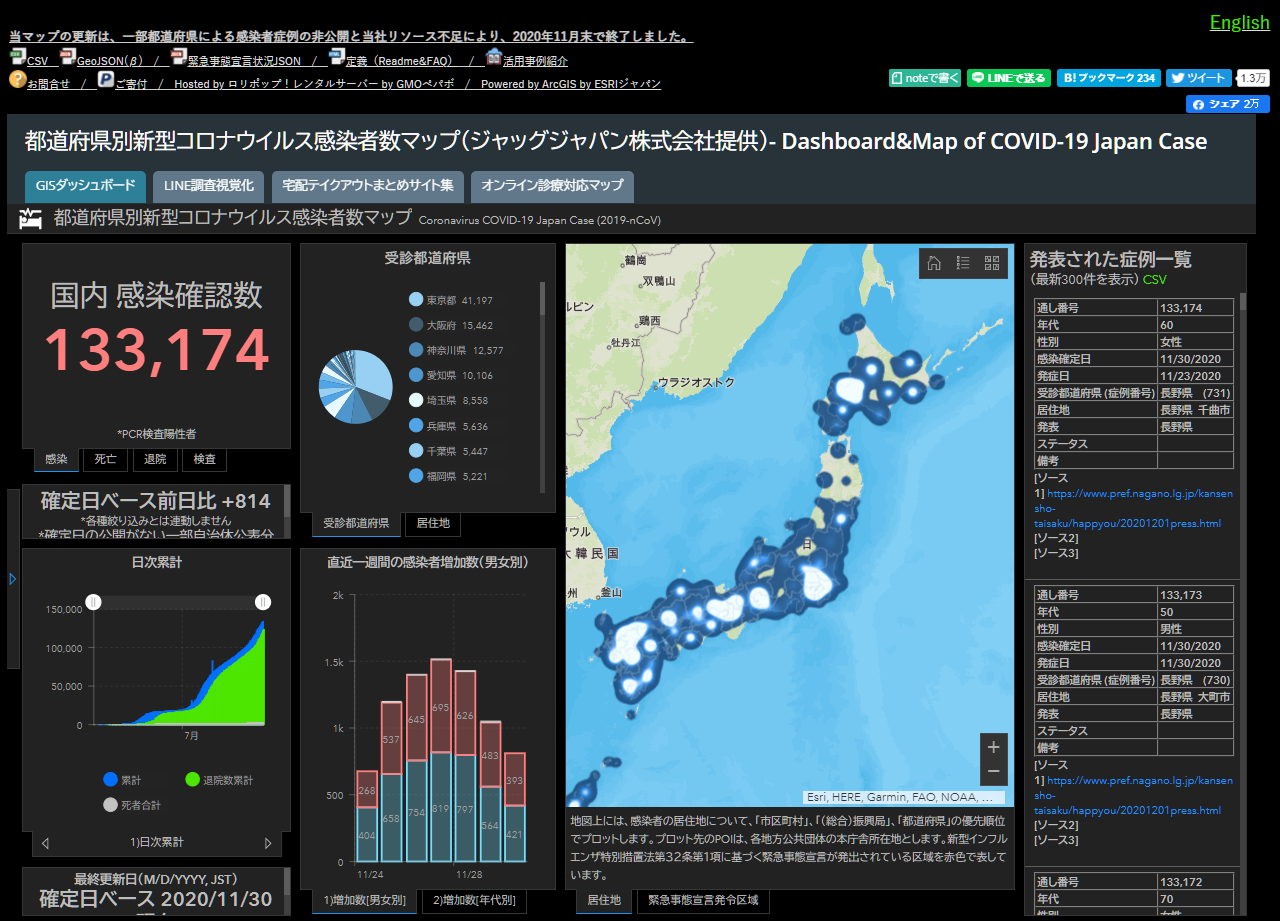The width and height of the screenshot is (1280, 921).
Task: Open the 緊急事態宣言発令区域 map tab
Action: (703, 901)
